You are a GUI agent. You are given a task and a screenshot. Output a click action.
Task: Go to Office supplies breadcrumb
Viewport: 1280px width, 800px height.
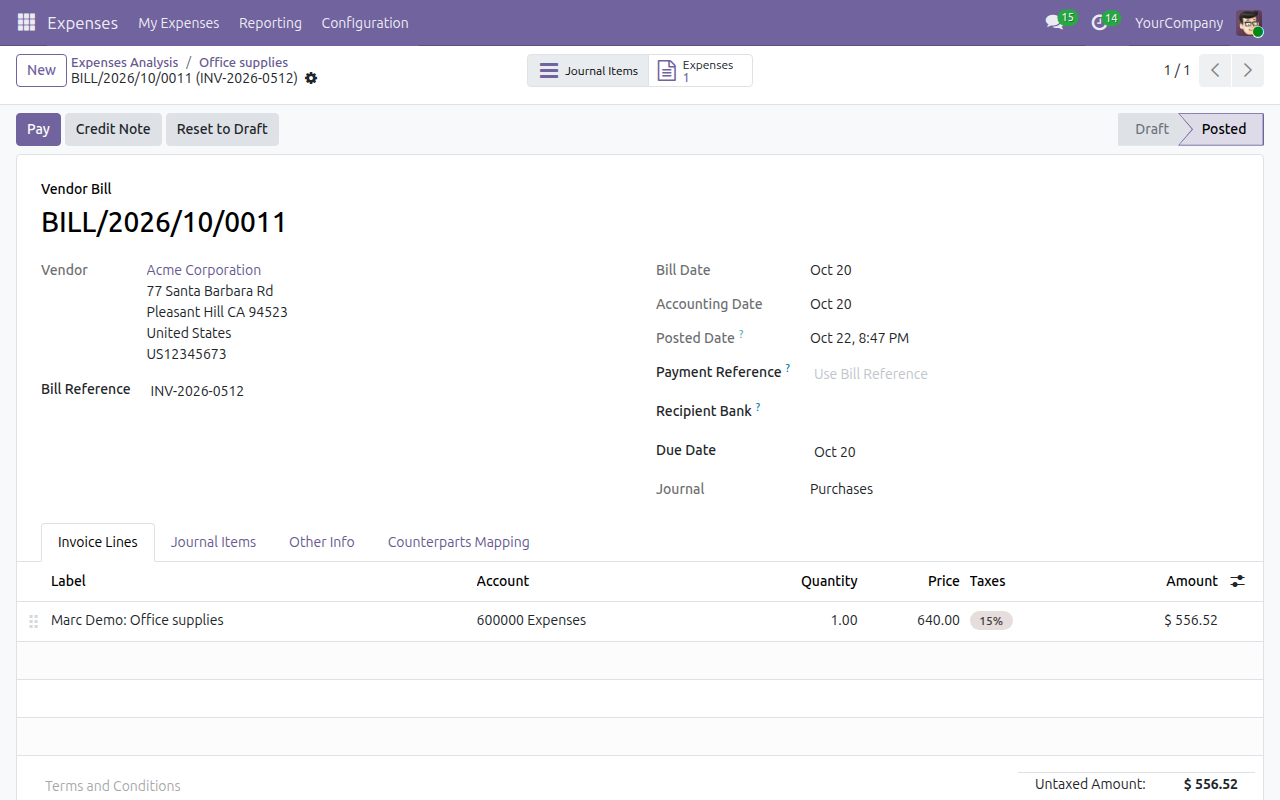[243, 62]
